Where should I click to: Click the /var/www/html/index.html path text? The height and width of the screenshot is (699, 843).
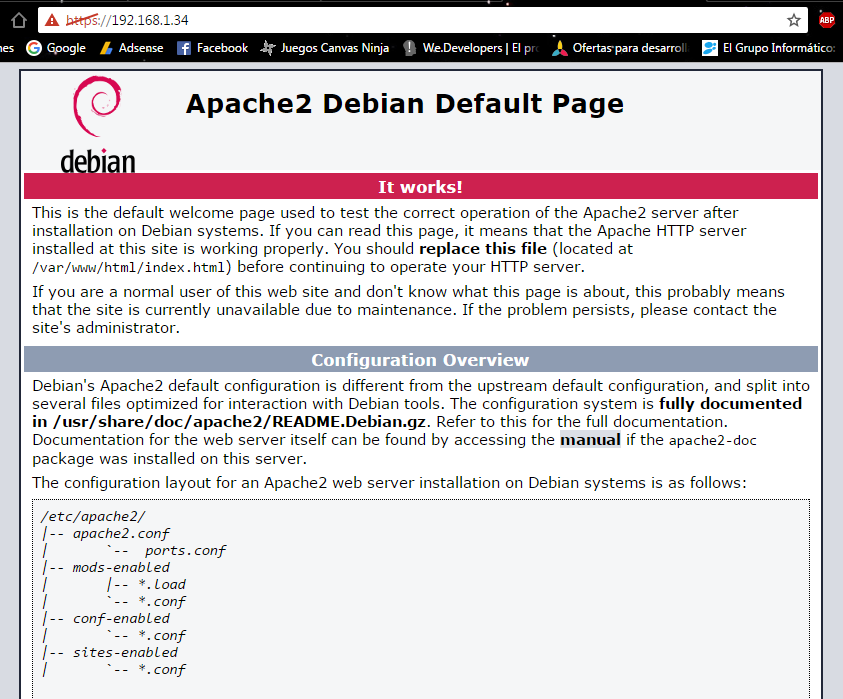coord(131,268)
